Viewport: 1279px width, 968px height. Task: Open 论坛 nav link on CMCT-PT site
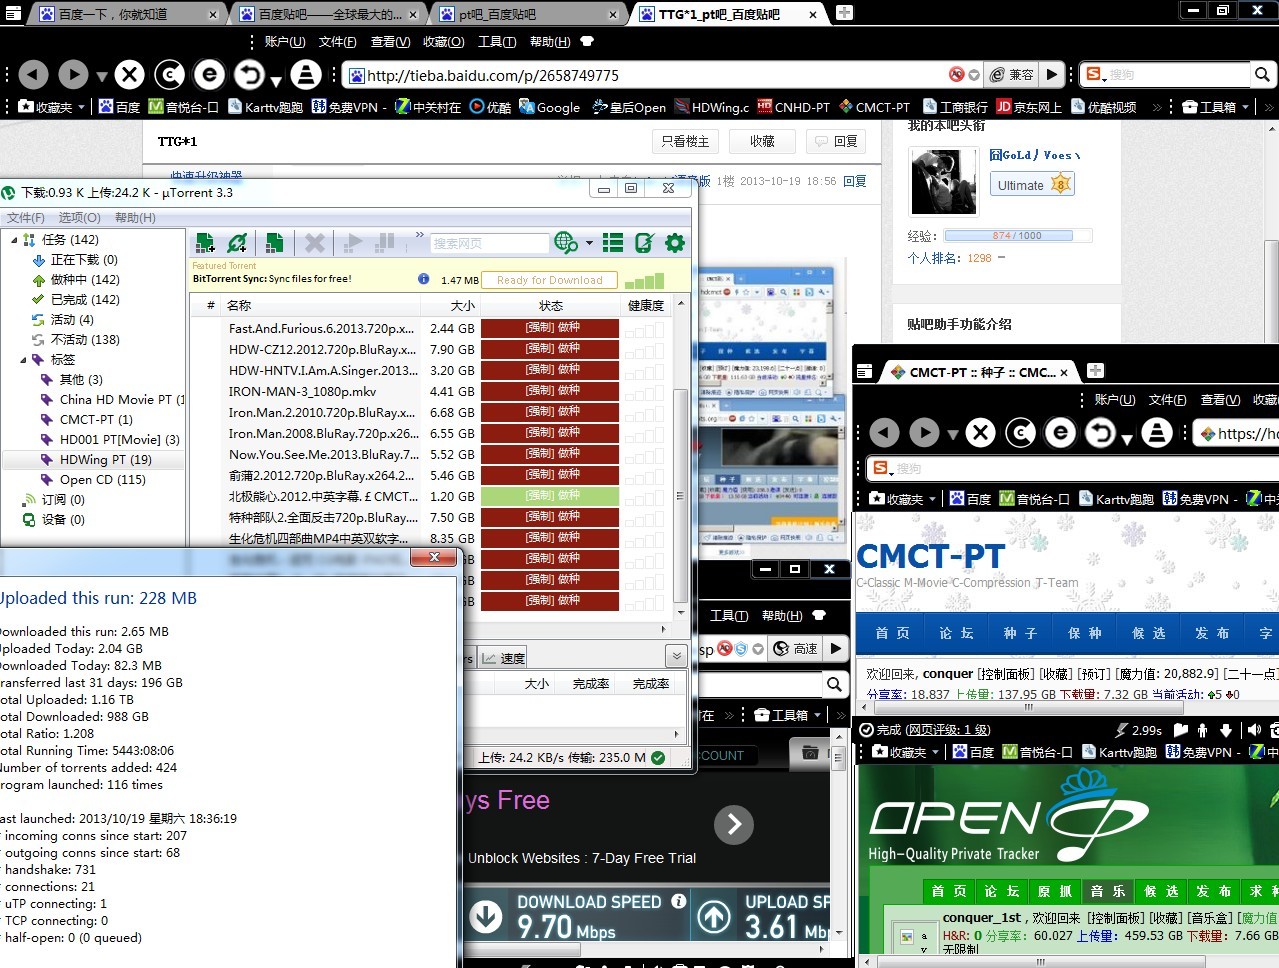pyautogui.click(x=956, y=633)
